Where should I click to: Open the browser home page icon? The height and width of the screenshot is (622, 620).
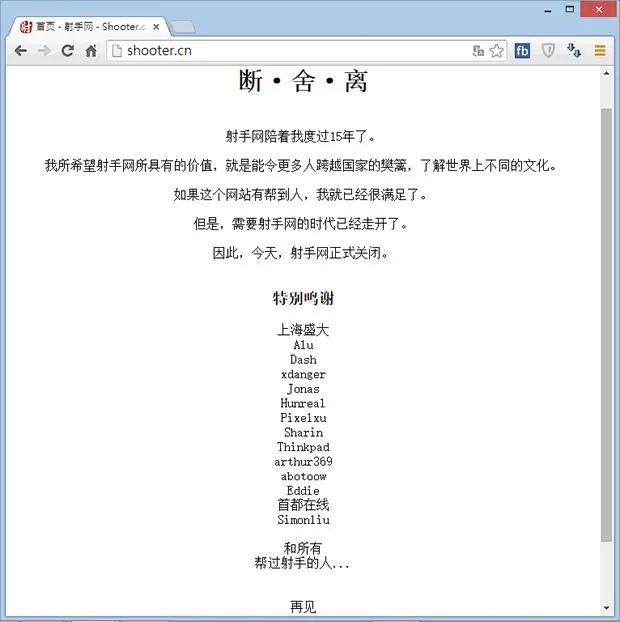(x=91, y=51)
